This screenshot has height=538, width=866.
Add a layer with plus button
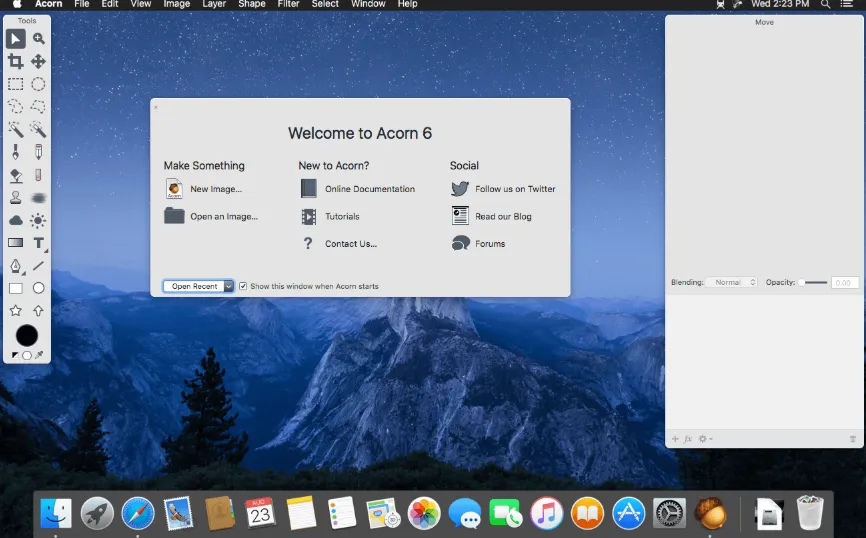(675, 439)
